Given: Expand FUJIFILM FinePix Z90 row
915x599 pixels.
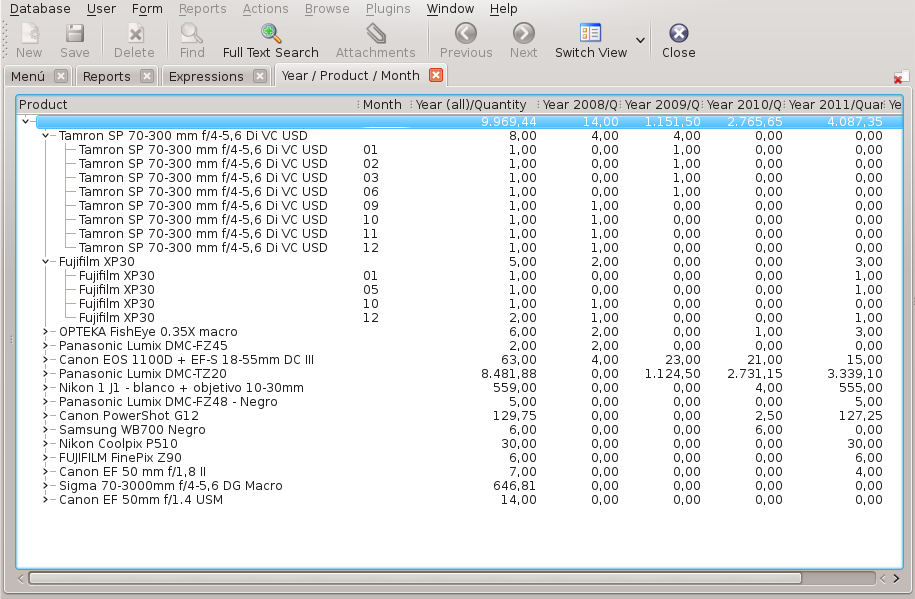Looking at the screenshot, I should tap(45, 458).
